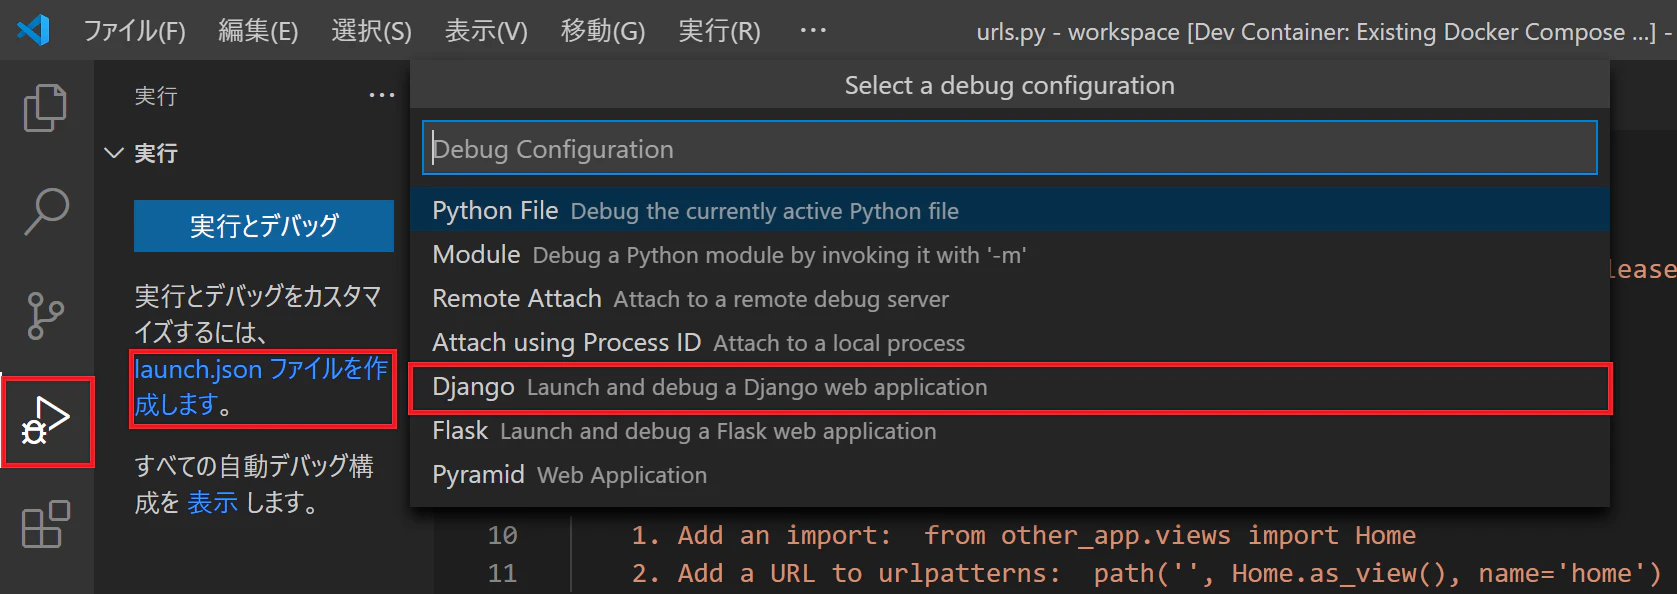
Task: Open the 移動(G) menu
Action: click(x=602, y=31)
